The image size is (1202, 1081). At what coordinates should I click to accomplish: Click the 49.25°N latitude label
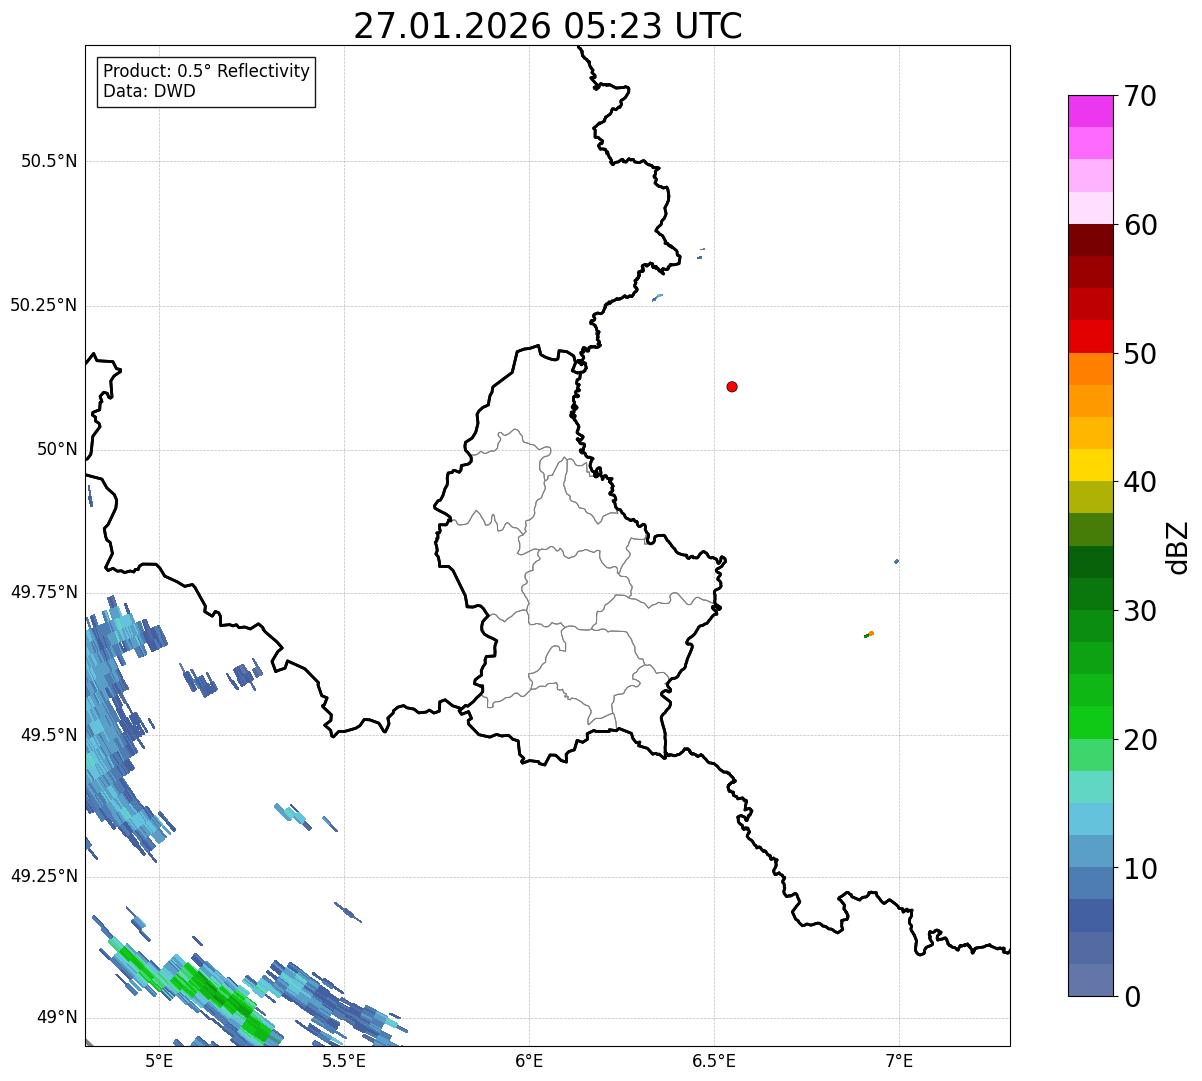tap(43, 876)
